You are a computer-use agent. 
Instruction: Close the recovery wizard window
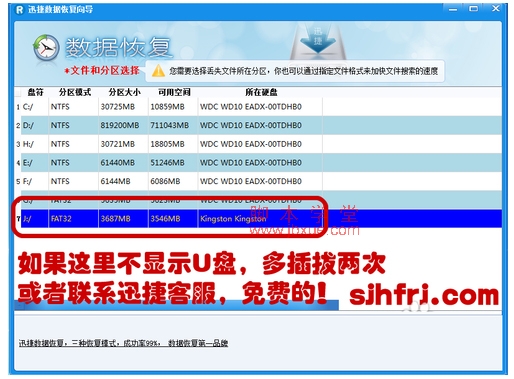(496, 8)
